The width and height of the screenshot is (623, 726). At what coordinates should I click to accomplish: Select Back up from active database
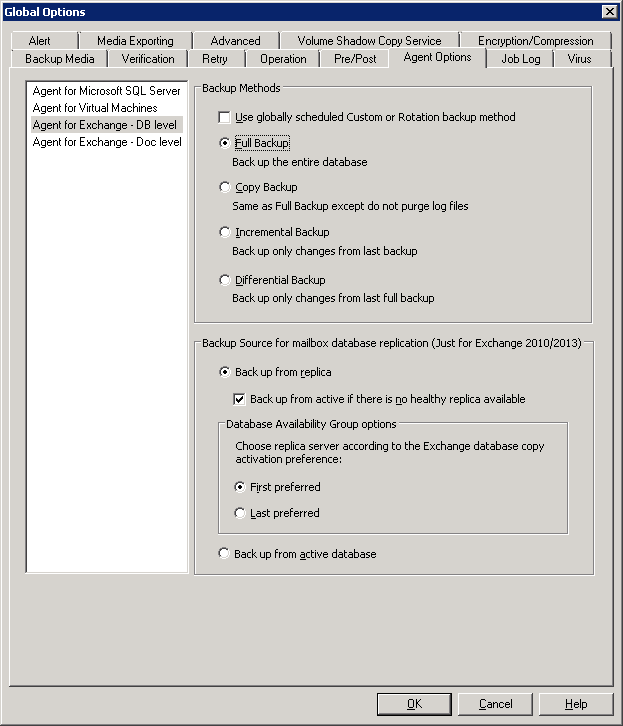pyautogui.click(x=224, y=553)
